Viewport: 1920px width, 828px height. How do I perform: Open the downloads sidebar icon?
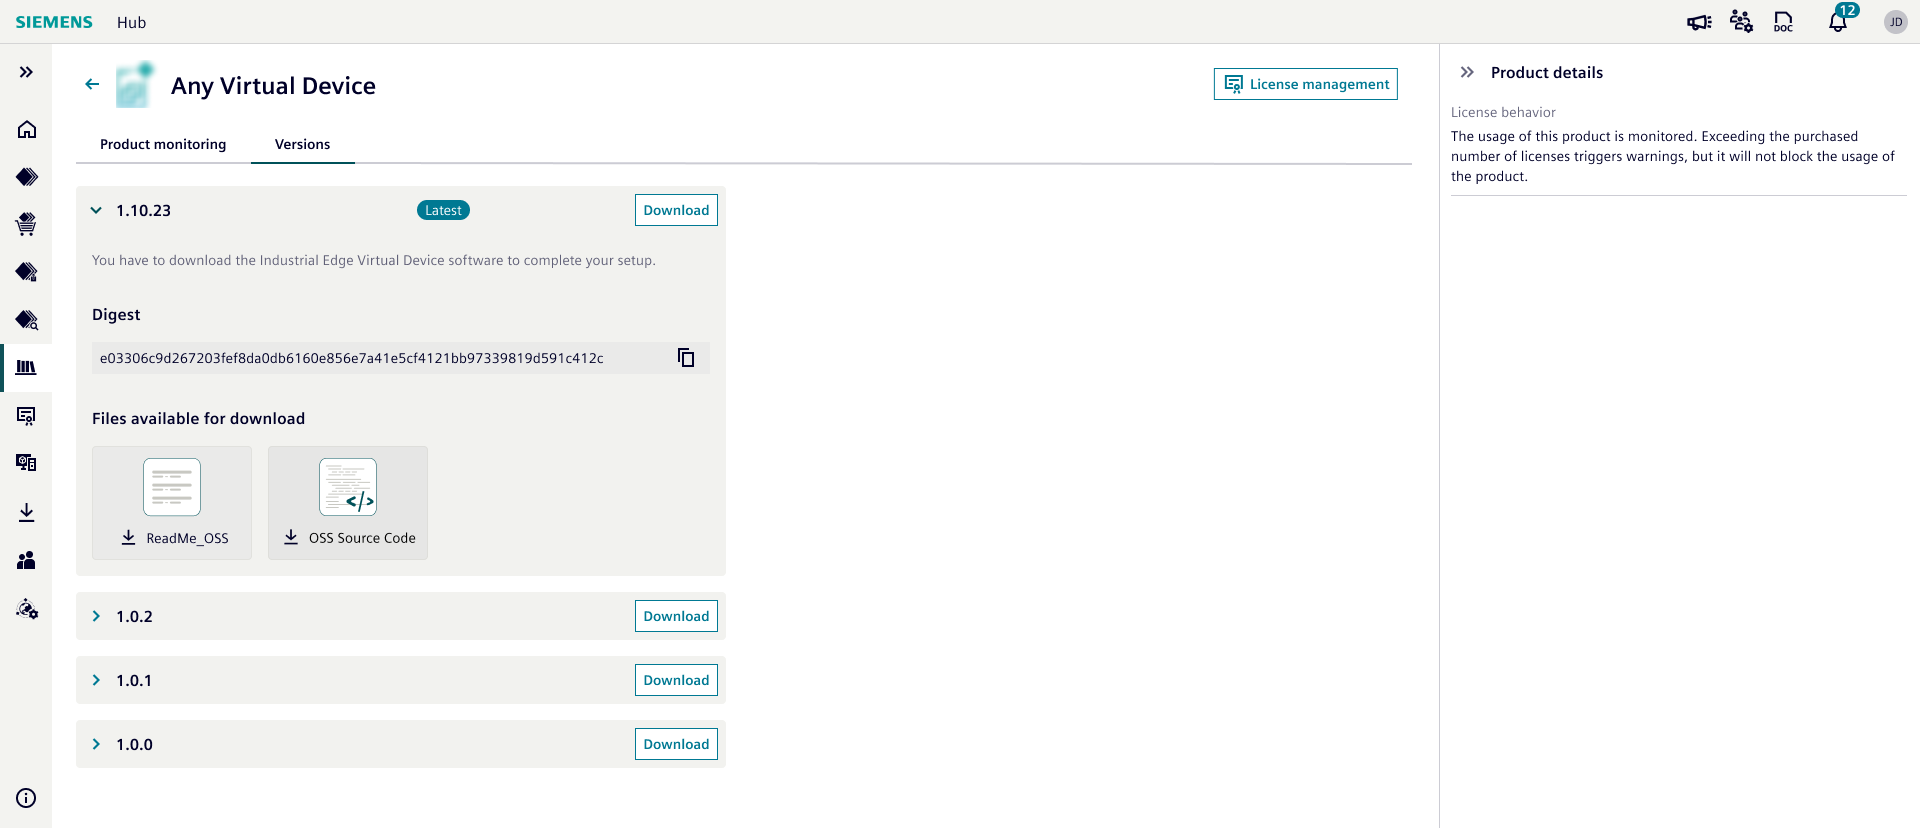coord(27,513)
